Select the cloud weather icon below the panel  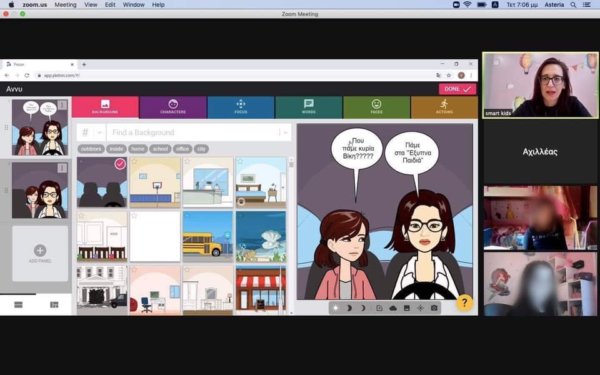(x=393, y=308)
